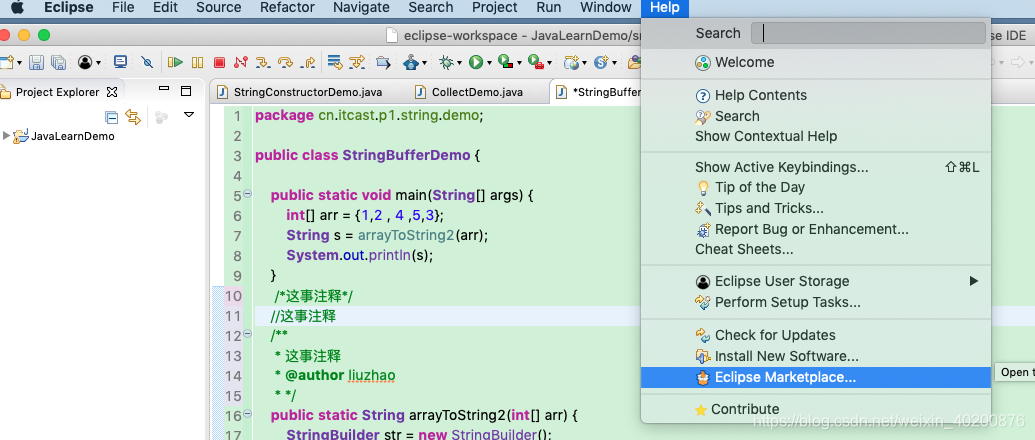
Task: Open a terminal with the monitor icon
Action: (x=120, y=62)
